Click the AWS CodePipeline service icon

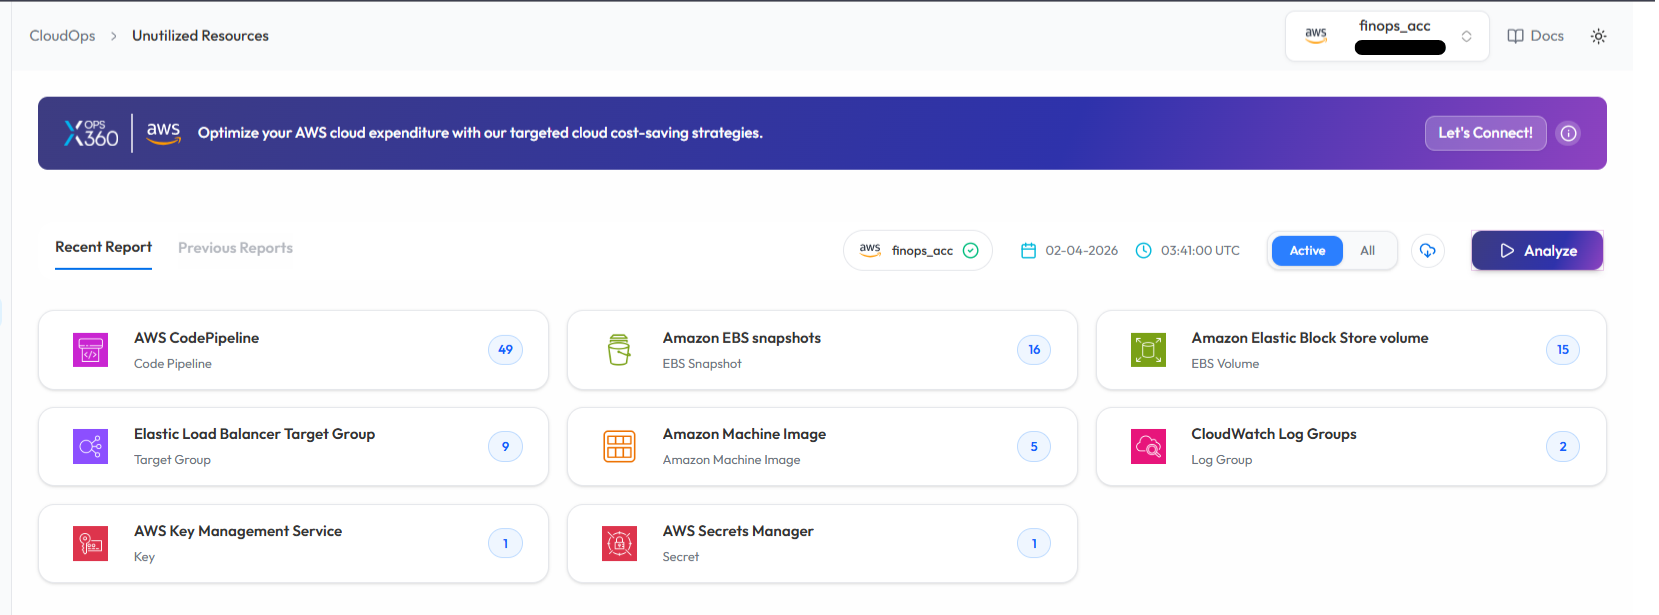tap(91, 350)
